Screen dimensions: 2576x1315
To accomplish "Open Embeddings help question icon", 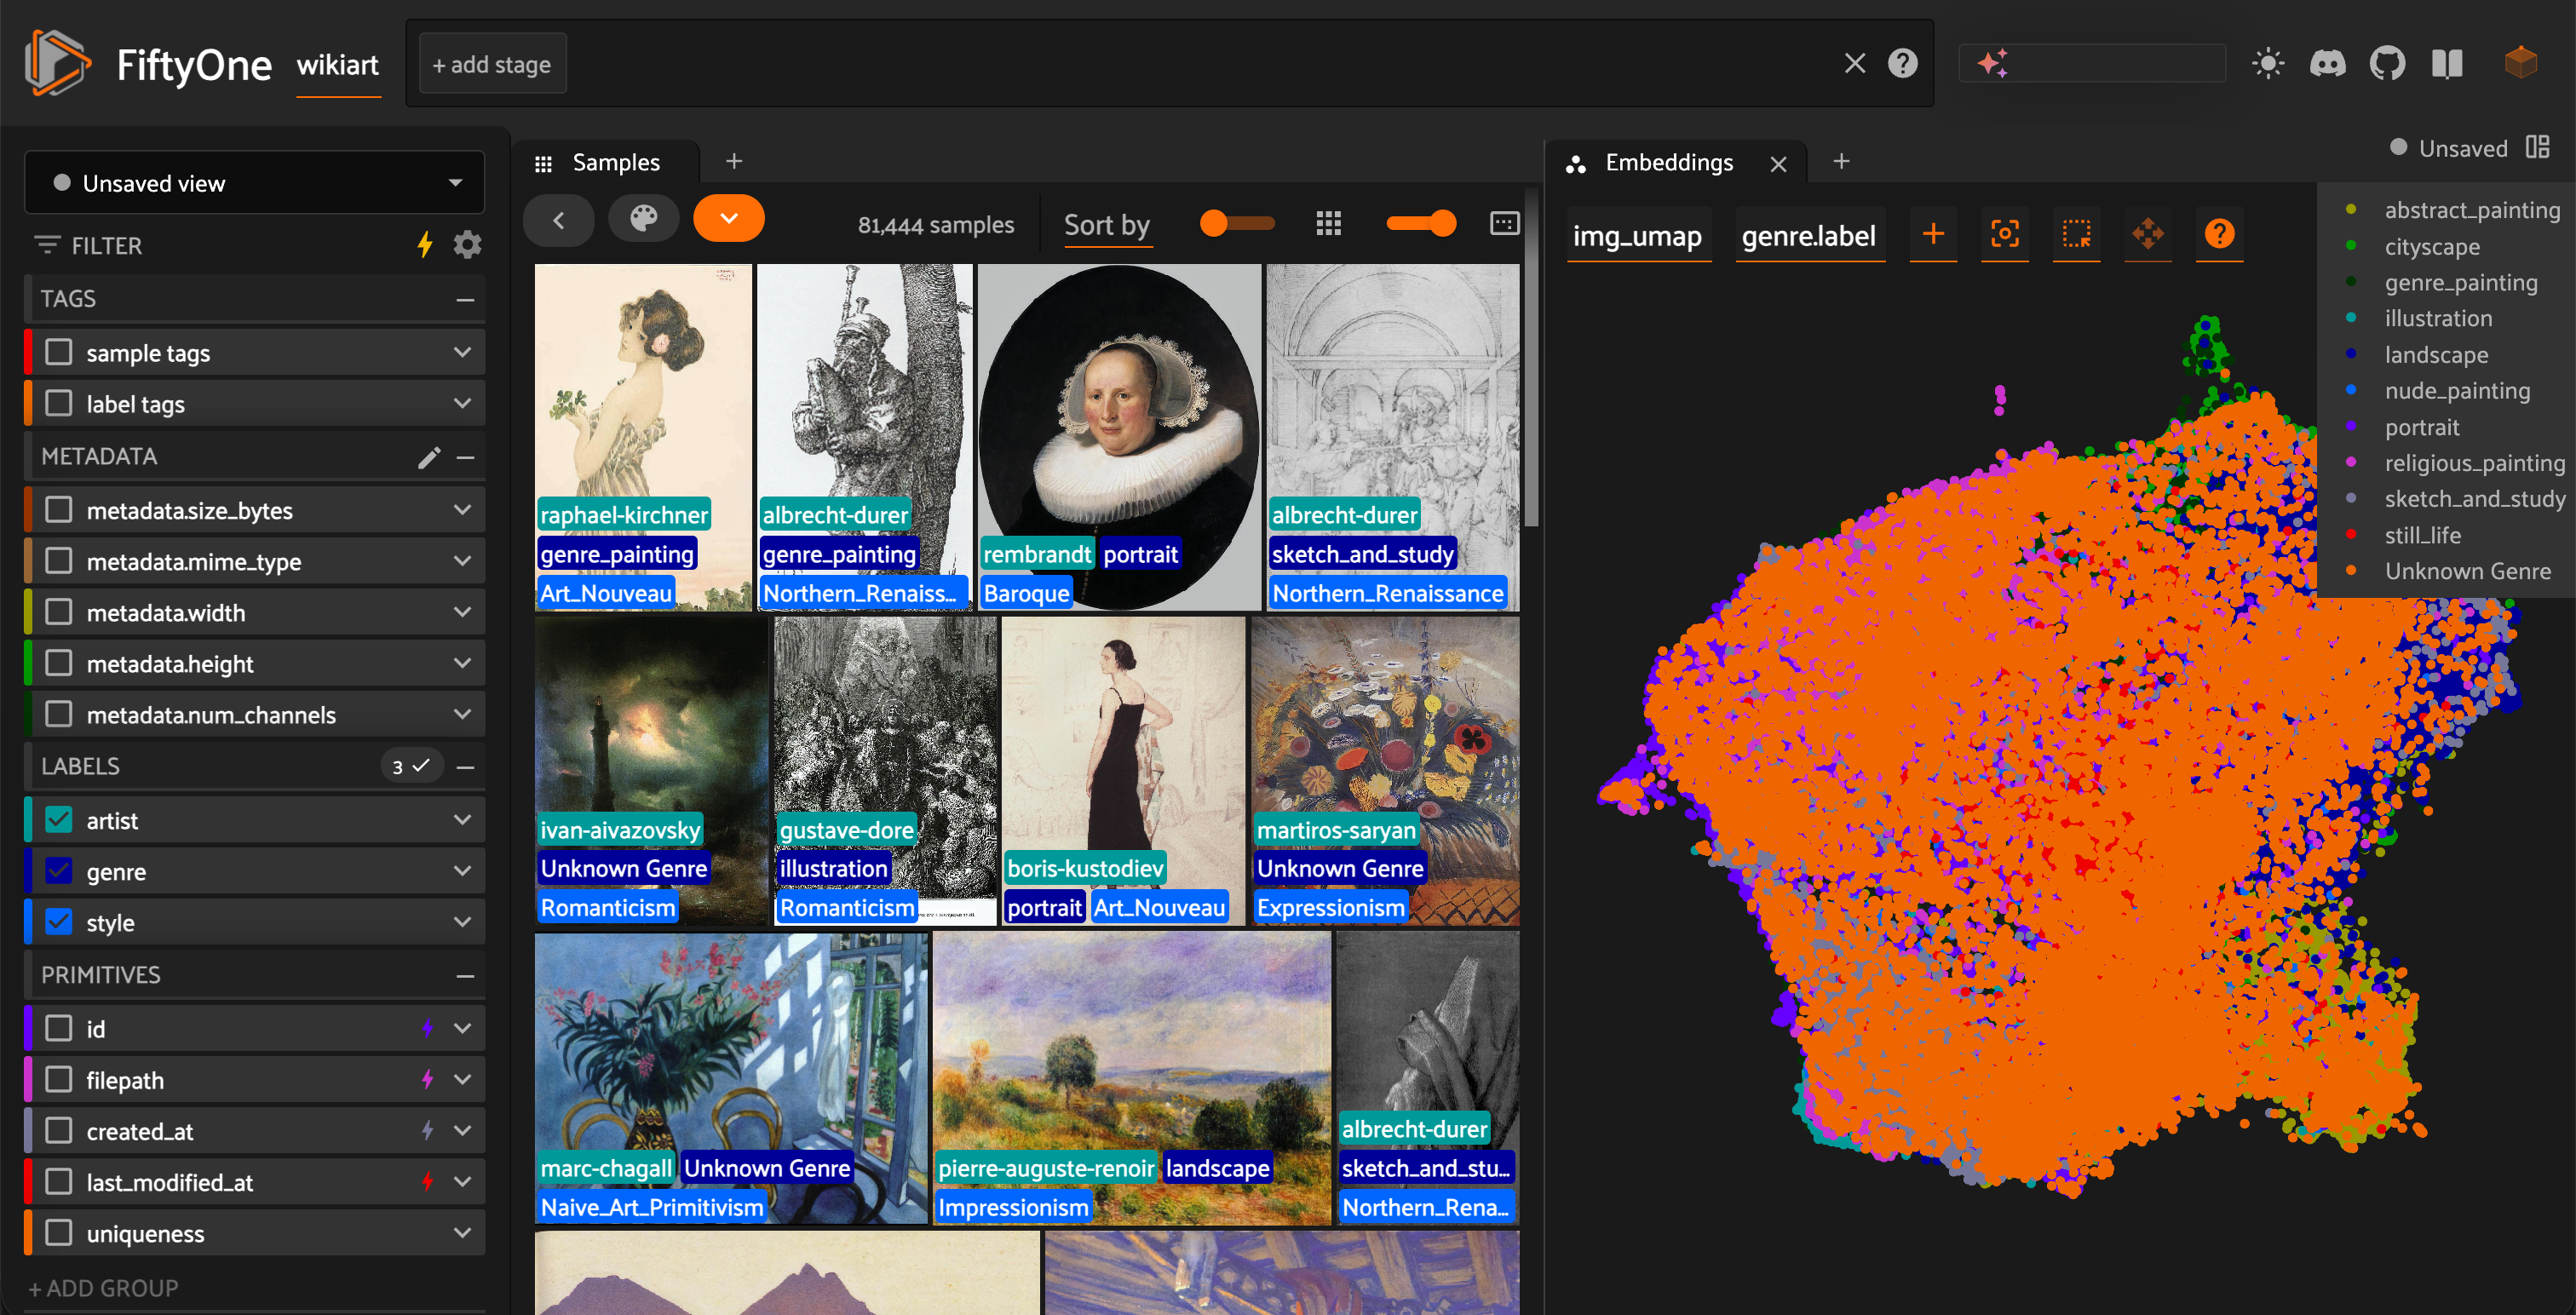I will [2219, 235].
